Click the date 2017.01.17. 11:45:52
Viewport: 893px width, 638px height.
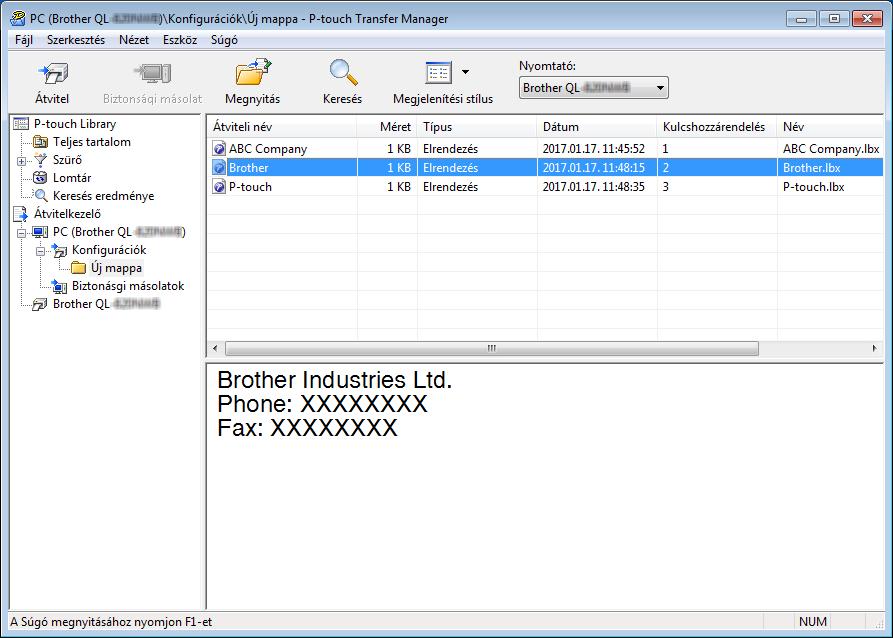(x=593, y=149)
